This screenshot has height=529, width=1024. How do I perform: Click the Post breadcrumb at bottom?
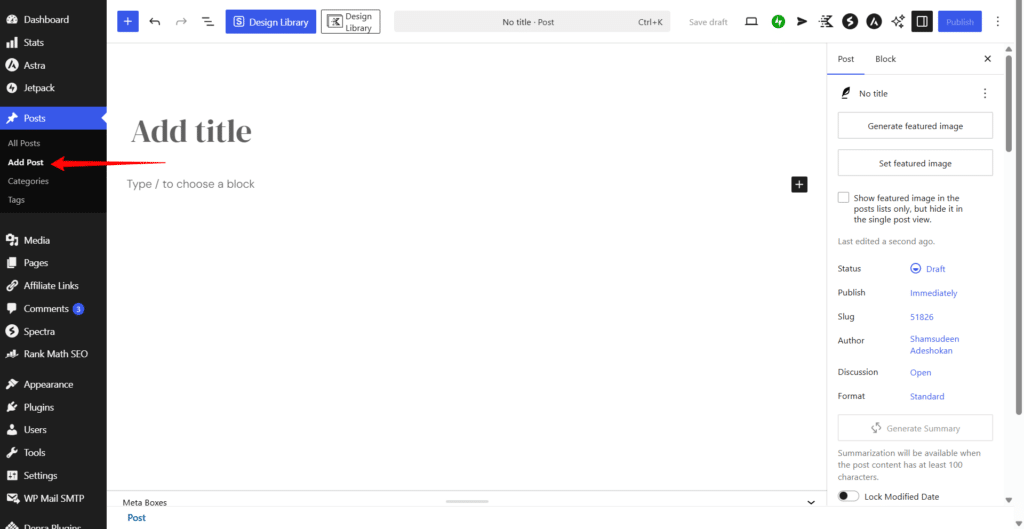coord(136,517)
